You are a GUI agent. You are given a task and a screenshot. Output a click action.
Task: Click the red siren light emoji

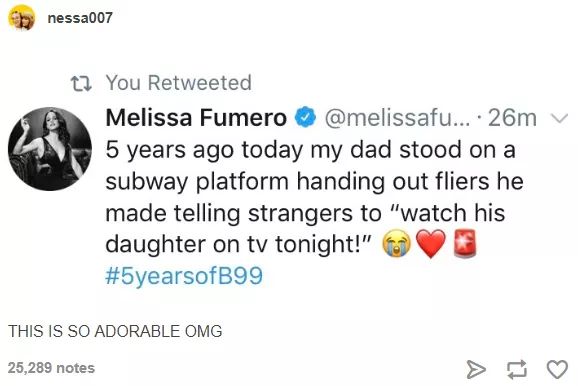[464, 243]
